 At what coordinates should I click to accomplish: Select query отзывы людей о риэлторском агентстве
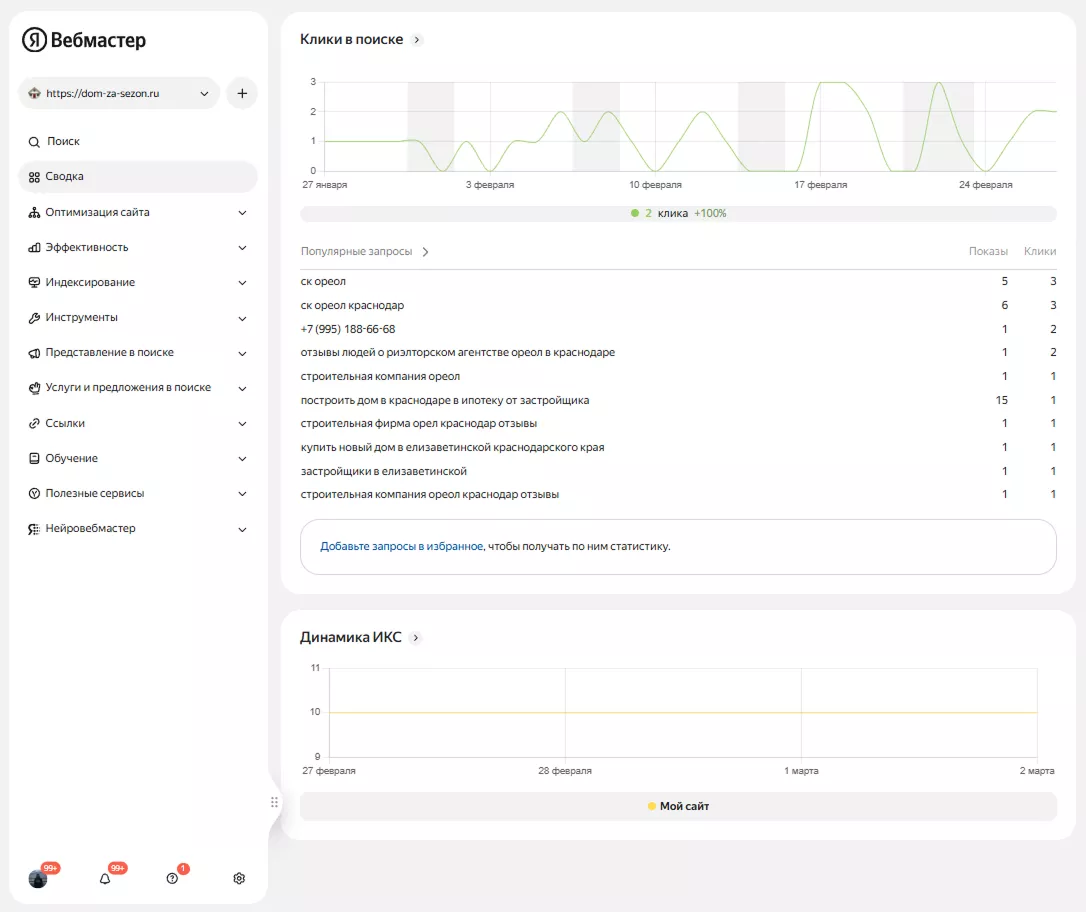tap(458, 352)
